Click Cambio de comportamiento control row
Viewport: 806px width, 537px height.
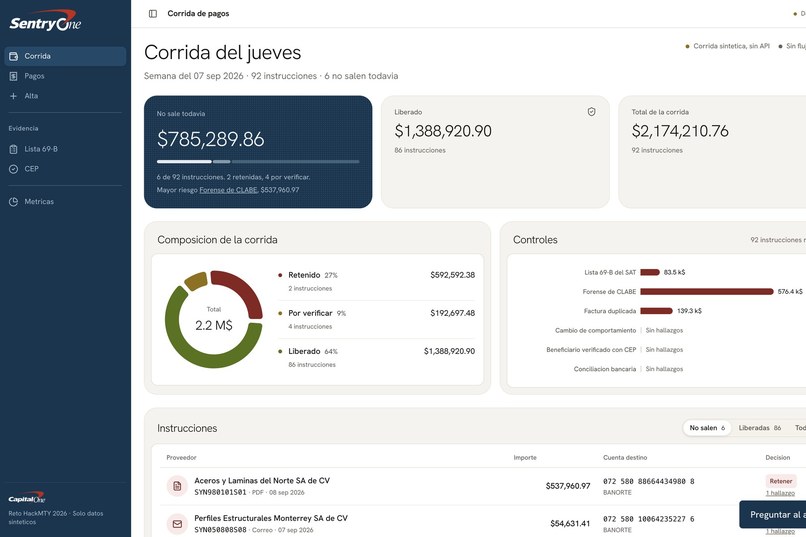pos(619,330)
